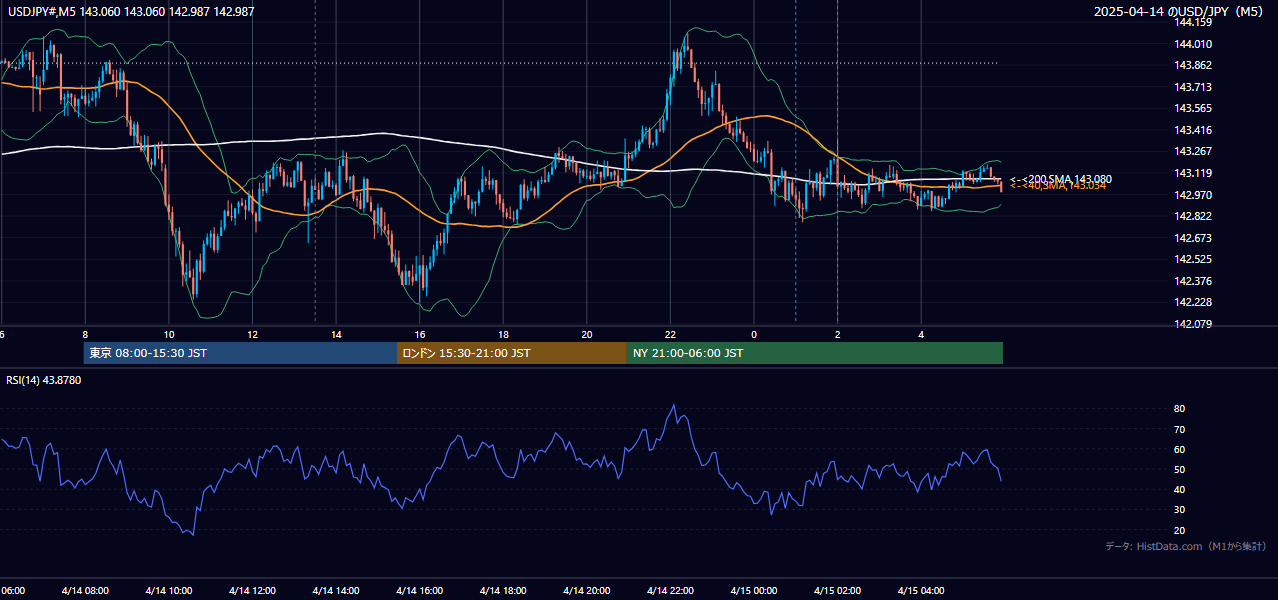Click the 4/14 16:00 bottom date label
1278x600 pixels.
(x=419, y=591)
